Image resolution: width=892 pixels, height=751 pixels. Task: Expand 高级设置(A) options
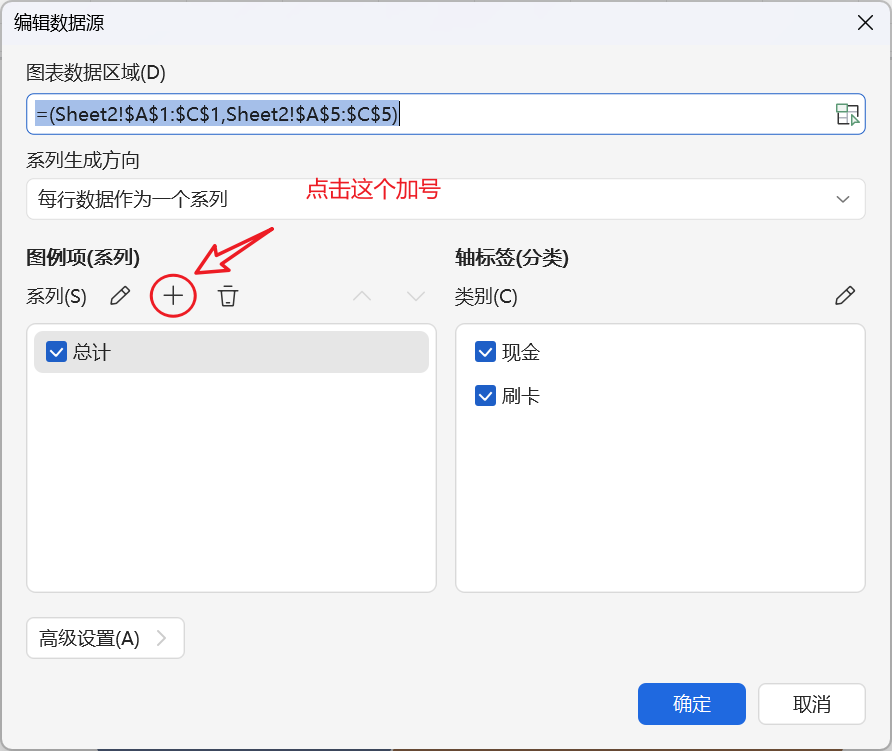105,638
